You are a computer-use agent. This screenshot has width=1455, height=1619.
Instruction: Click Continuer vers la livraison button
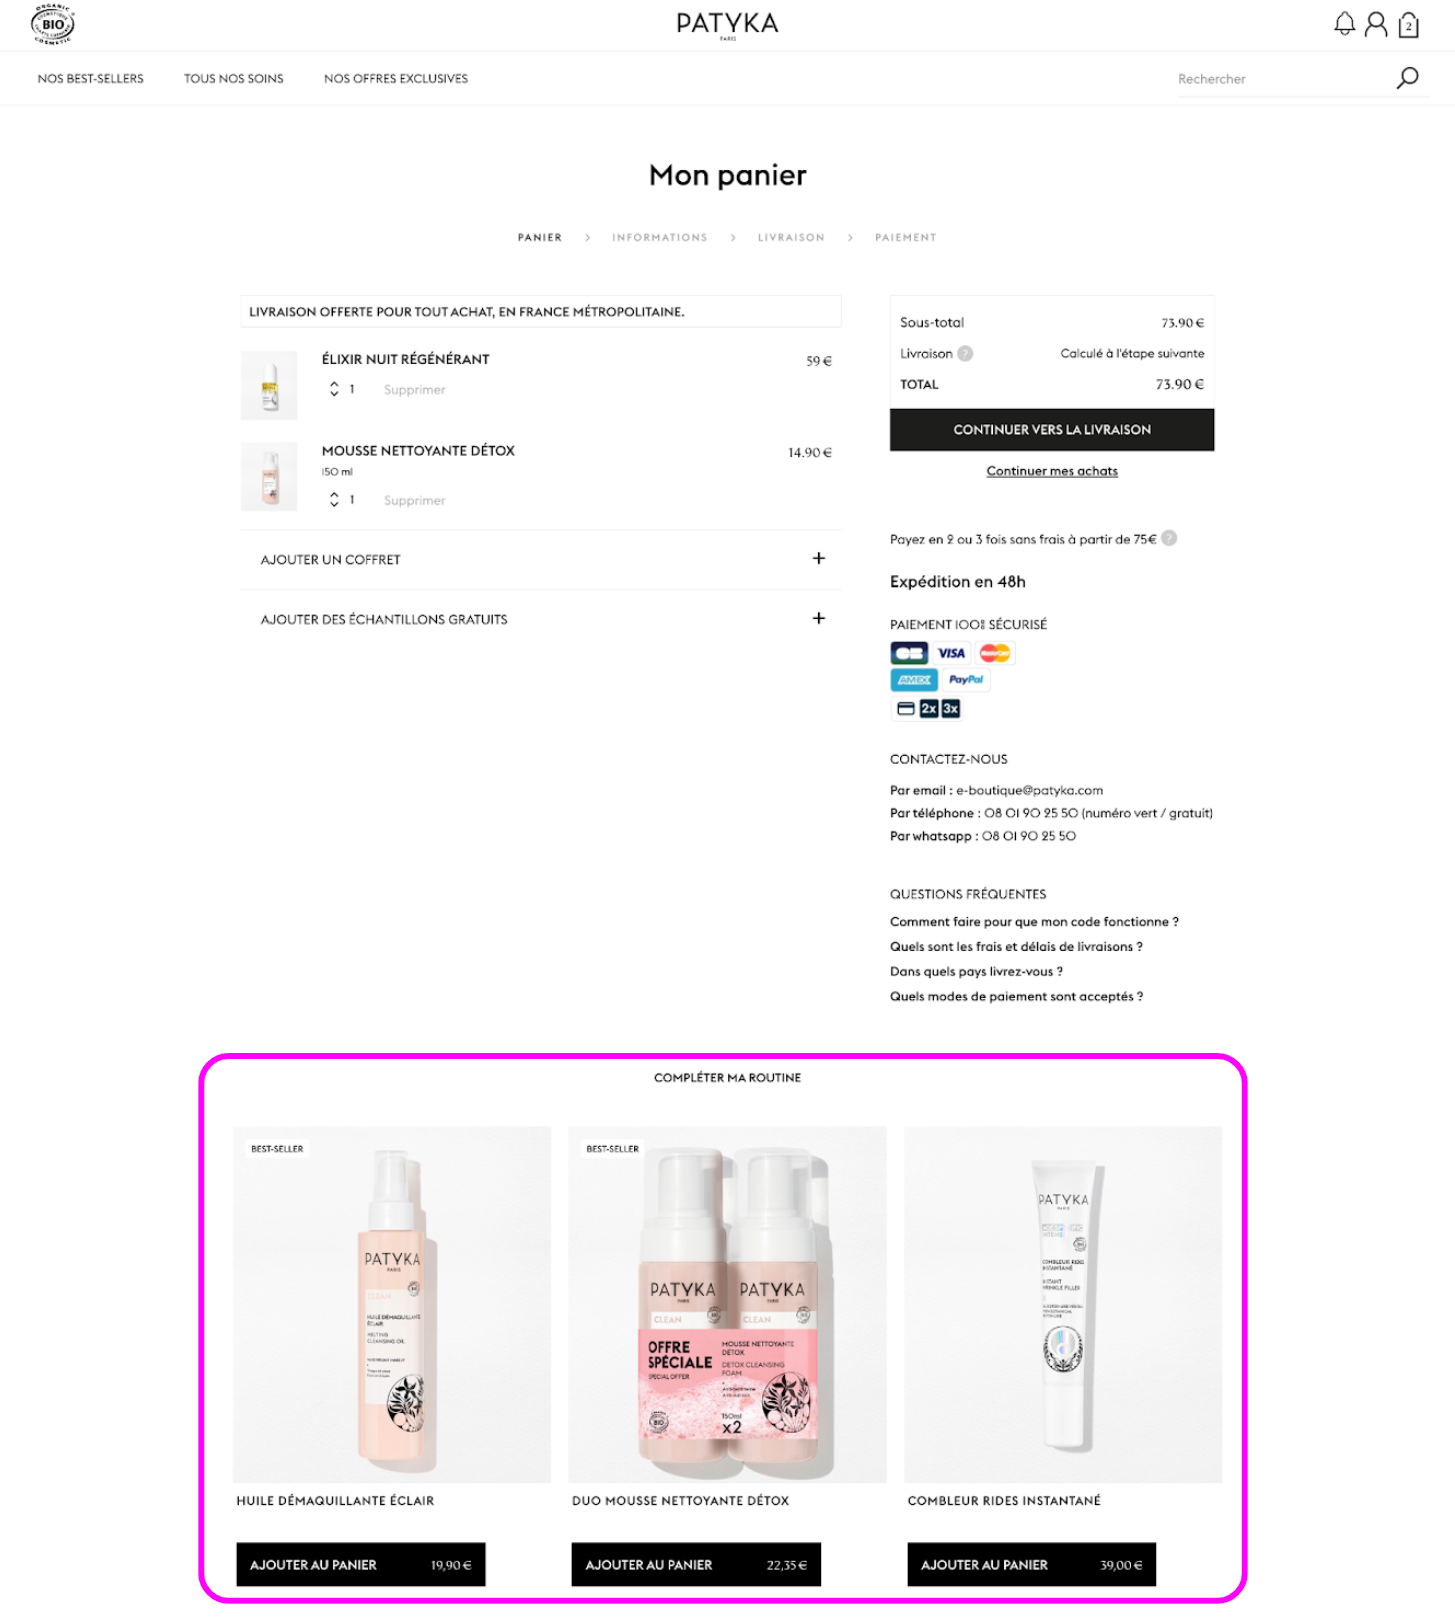(x=1052, y=430)
